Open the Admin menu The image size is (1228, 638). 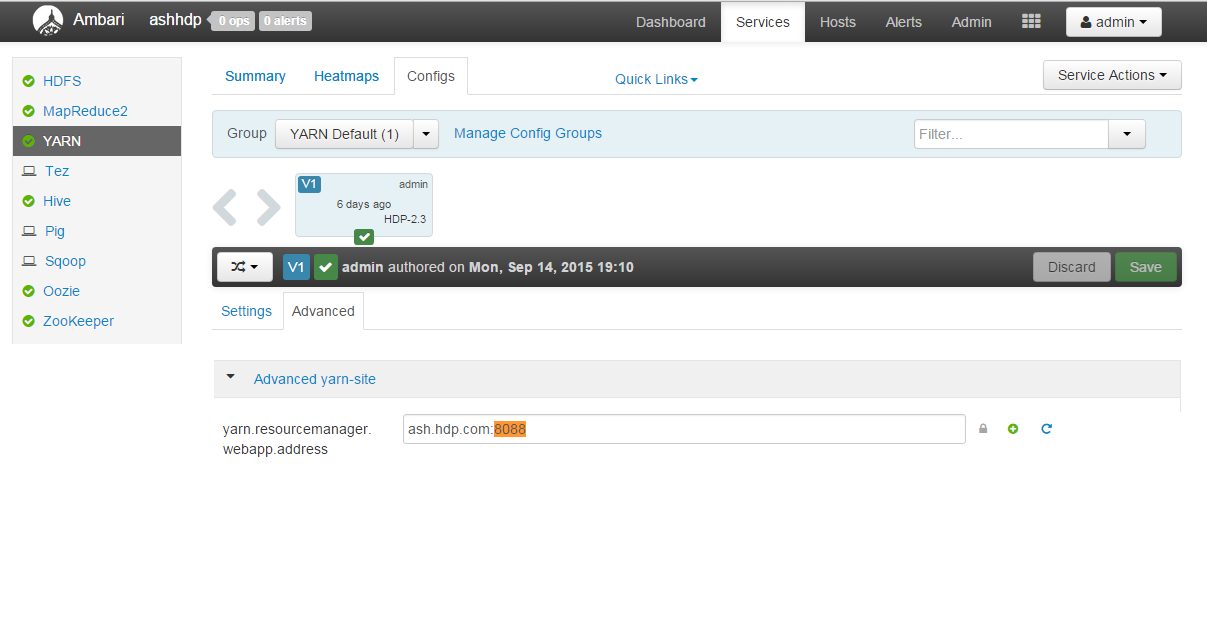[x=972, y=22]
